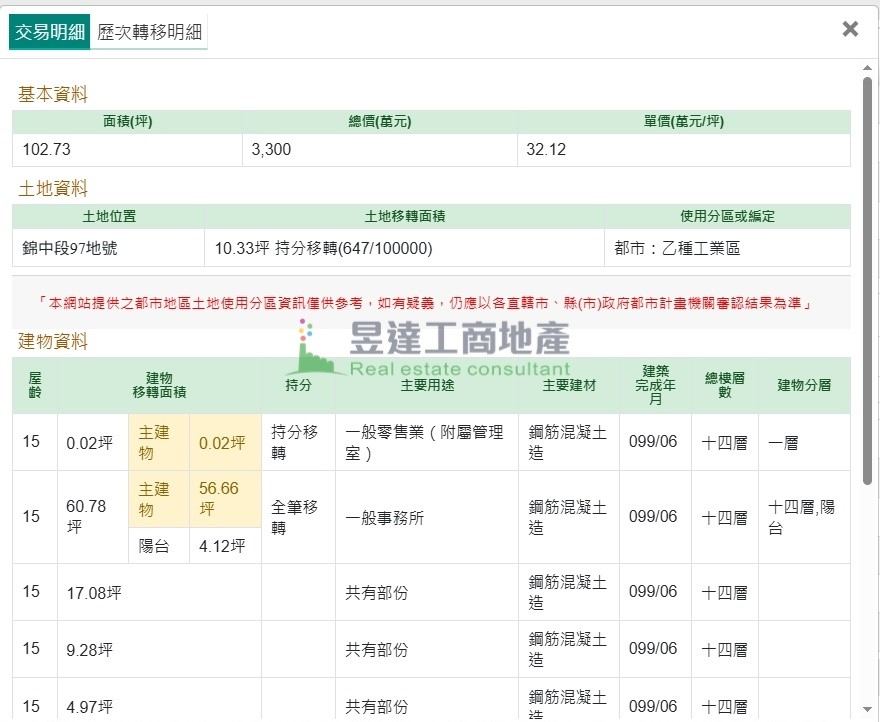
Task: Open the 歷次轉移明細 tab
Action: point(149,32)
